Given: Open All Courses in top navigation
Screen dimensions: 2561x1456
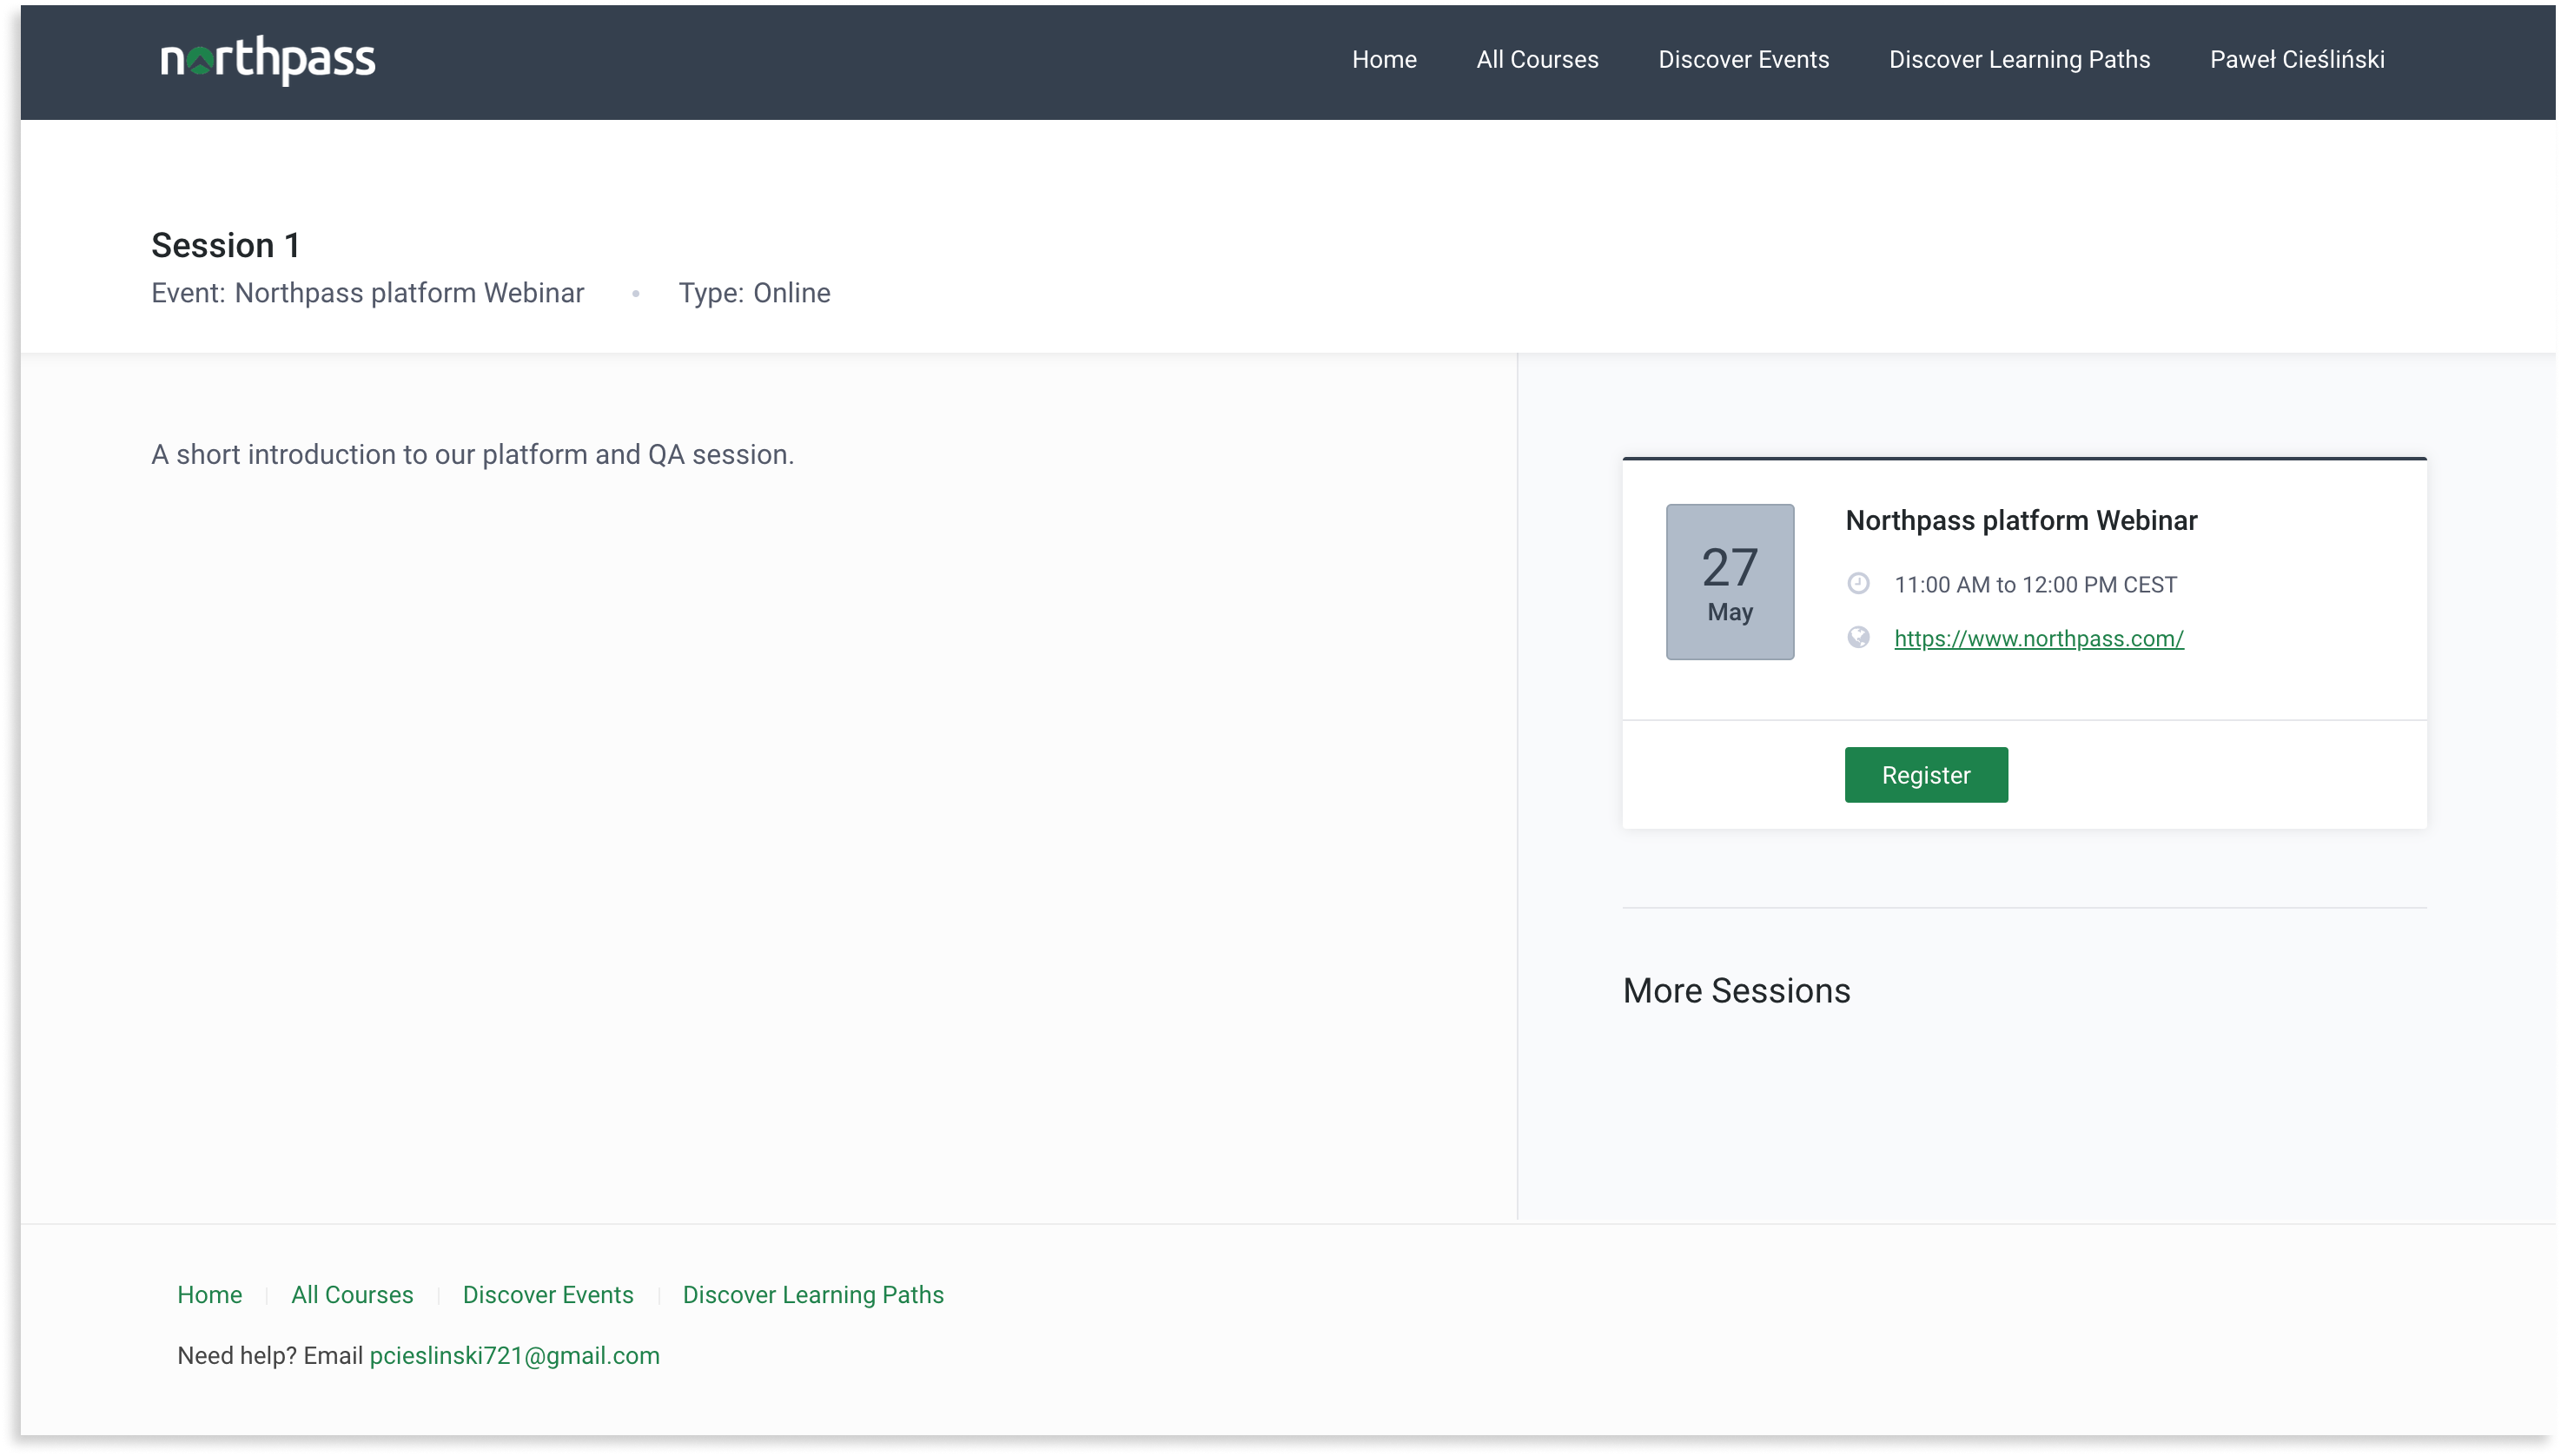Looking at the screenshot, I should [x=1537, y=60].
